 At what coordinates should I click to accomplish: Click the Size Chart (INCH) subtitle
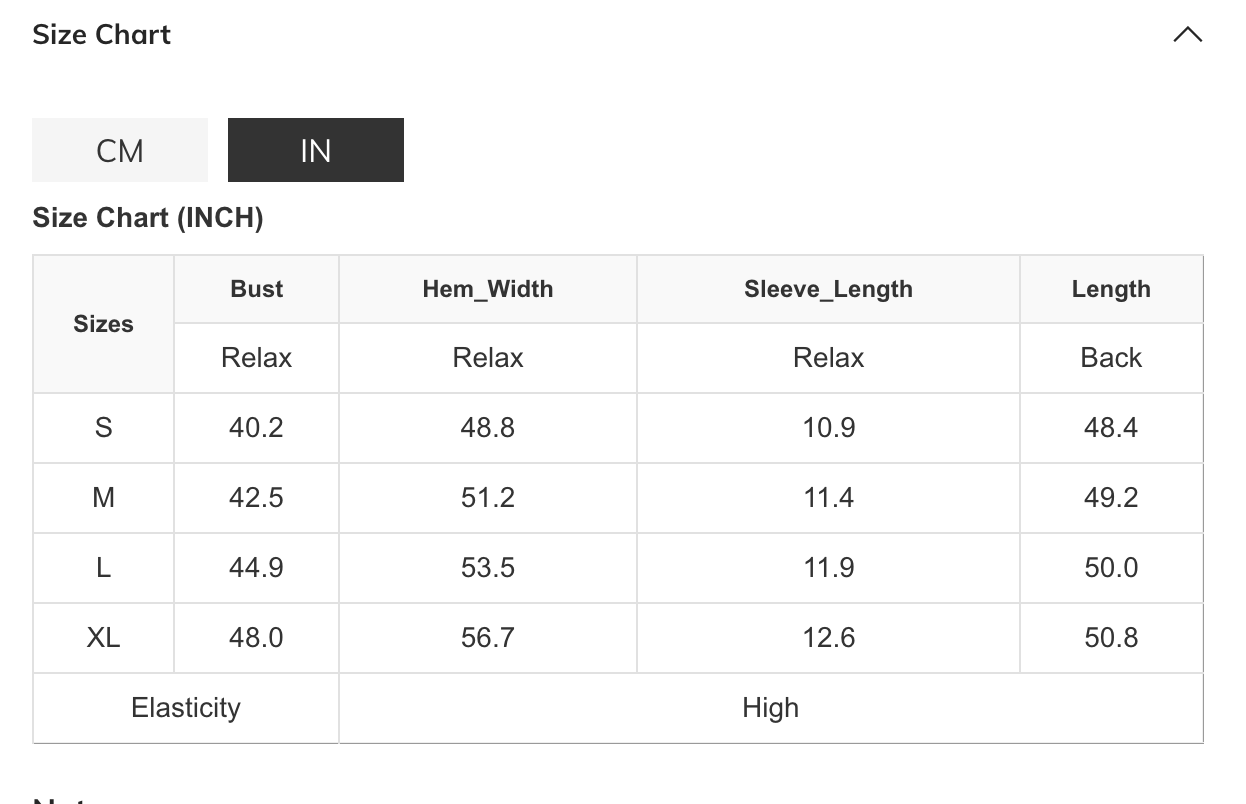click(148, 218)
